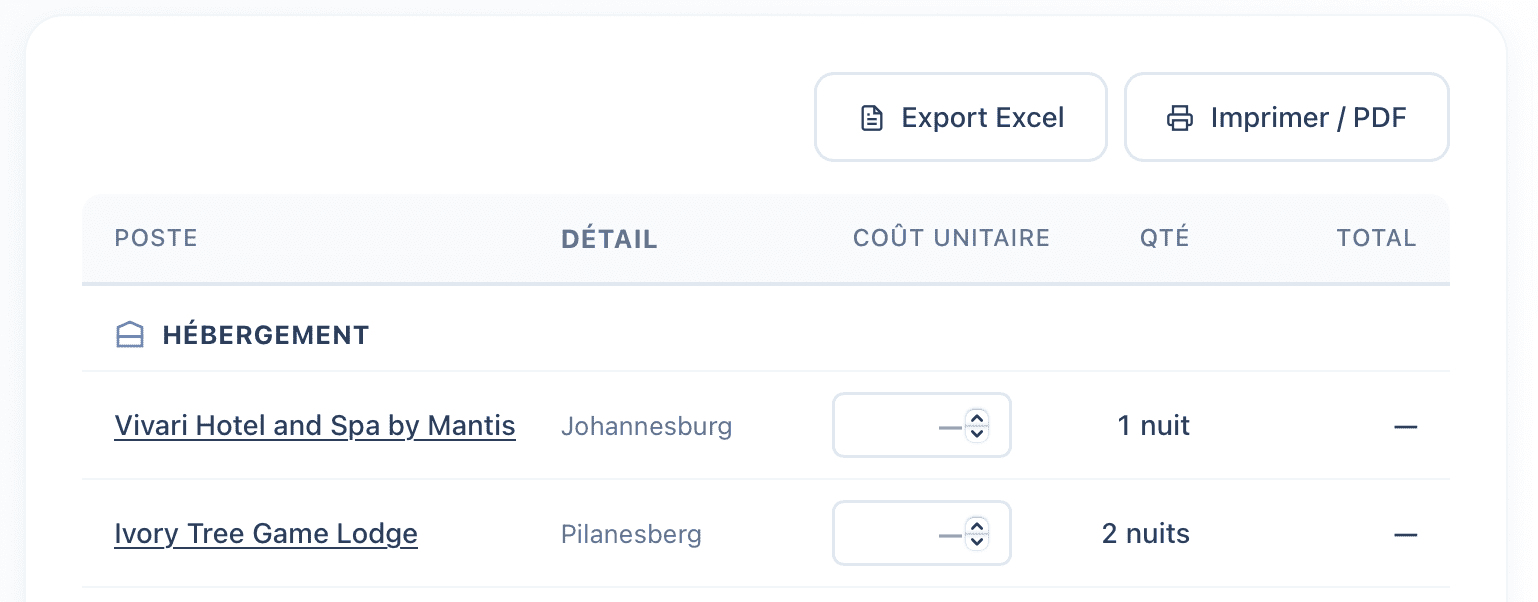Screen dimensions: 1538x602
Task: Increase unit cost for Vivari Hotel with up arrow
Action: click(x=978, y=418)
